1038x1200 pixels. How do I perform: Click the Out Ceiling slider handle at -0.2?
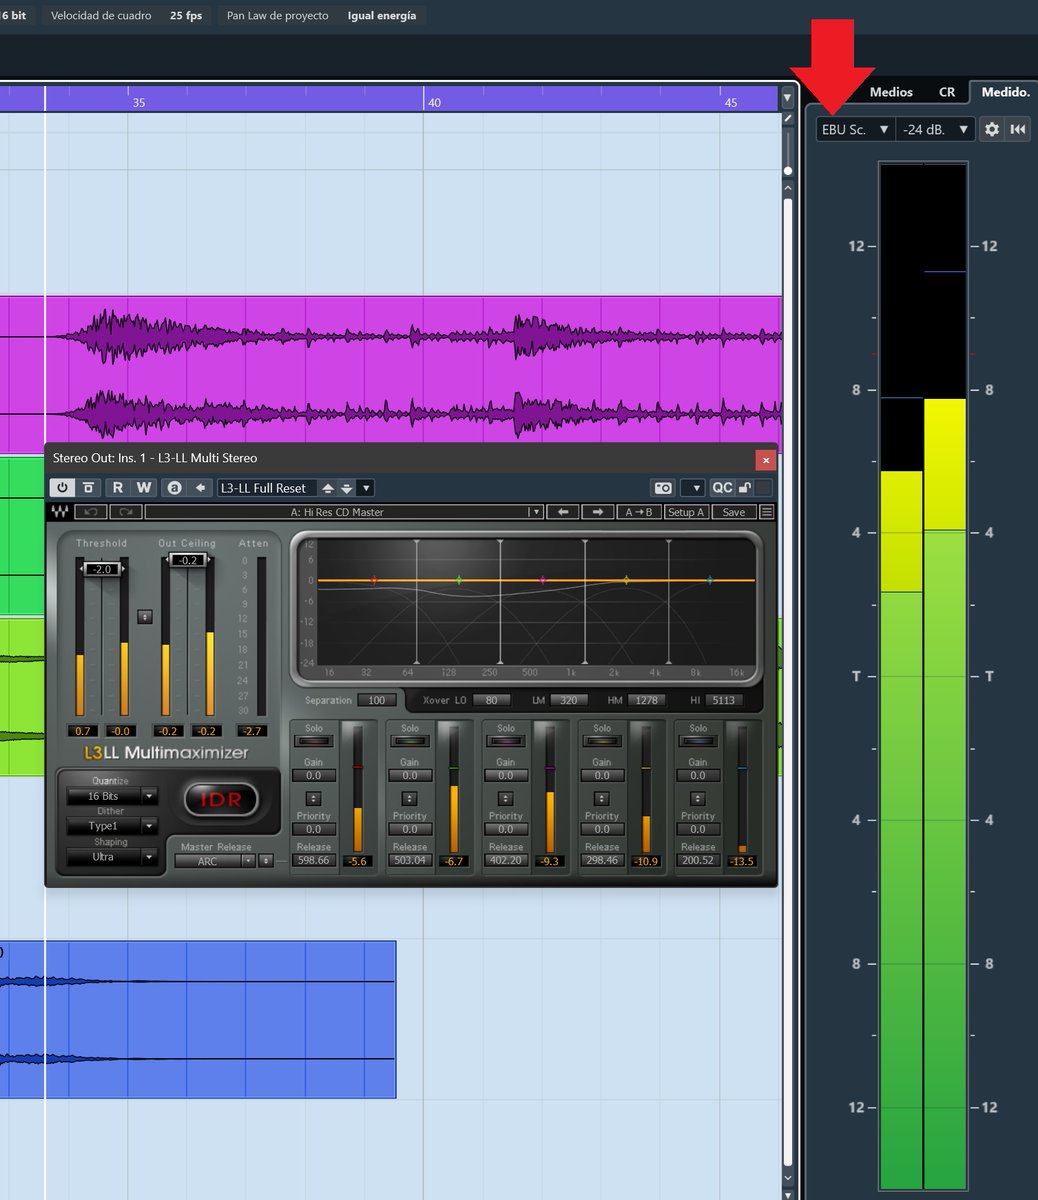point(188,560)
